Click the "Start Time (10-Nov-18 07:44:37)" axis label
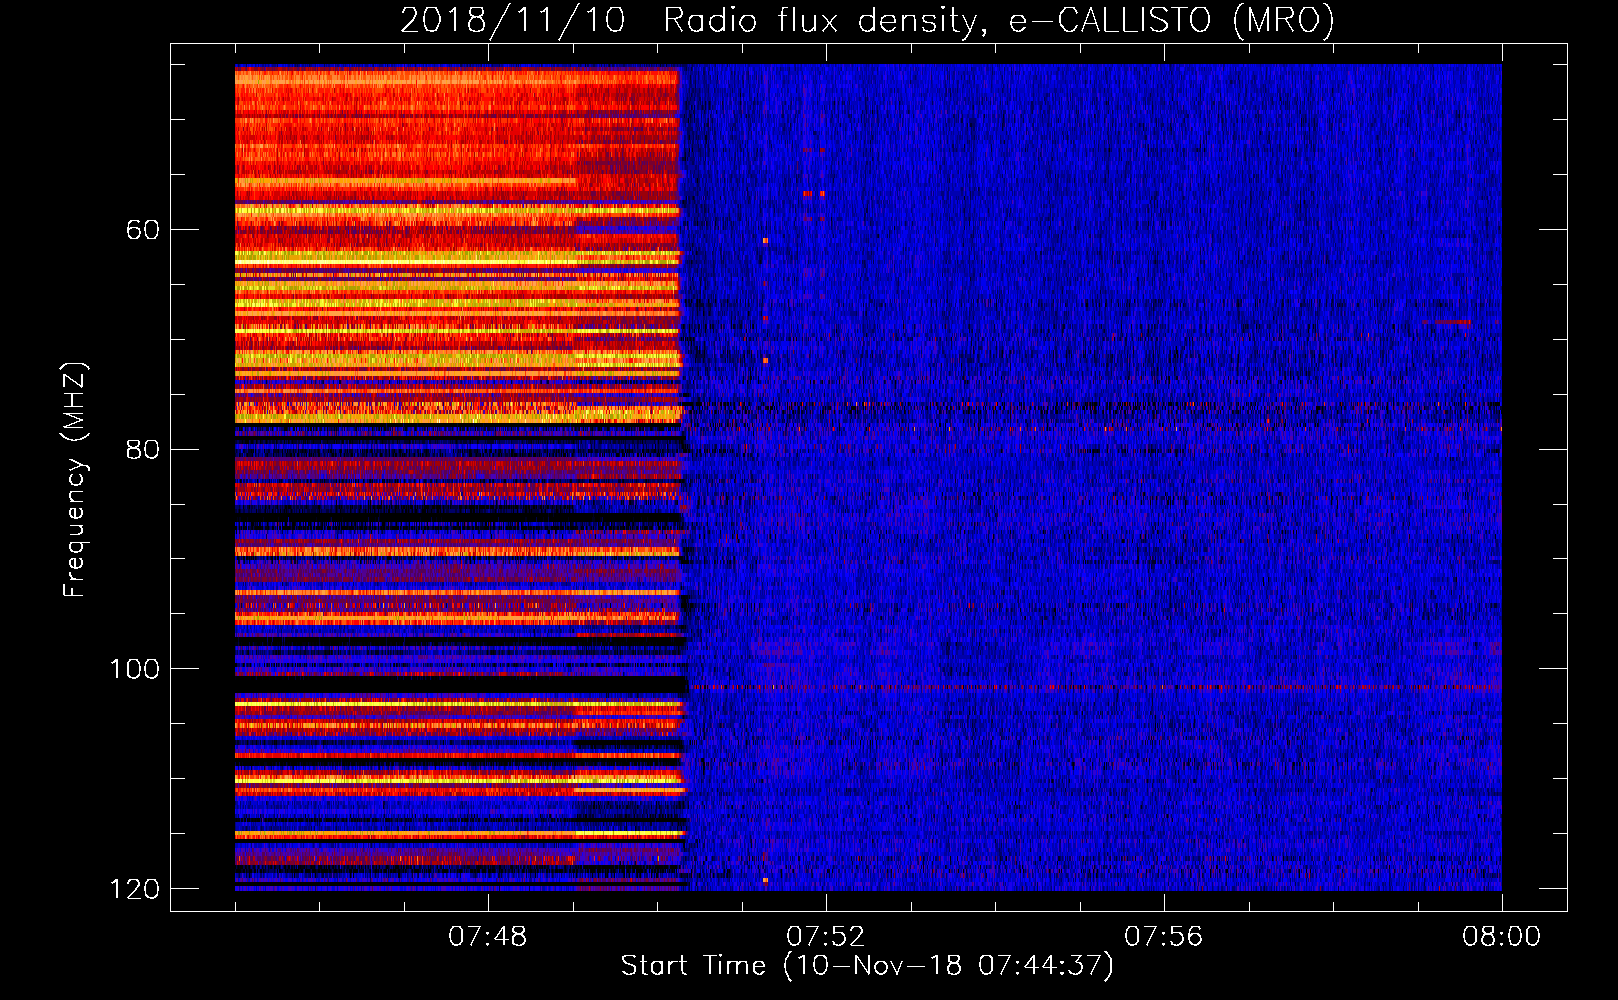Screen dimensions: 1618x1000 pyautogui.click(x=867, y=966)
